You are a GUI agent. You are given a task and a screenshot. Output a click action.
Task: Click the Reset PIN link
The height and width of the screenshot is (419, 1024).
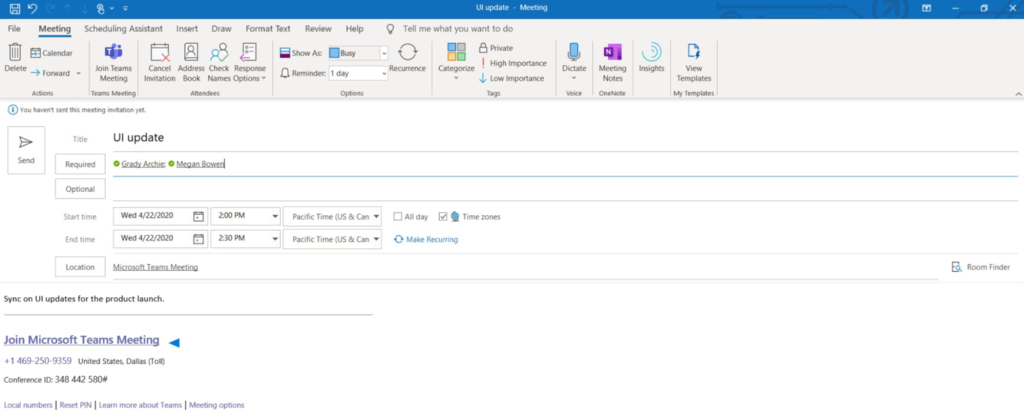pos(77,405)
